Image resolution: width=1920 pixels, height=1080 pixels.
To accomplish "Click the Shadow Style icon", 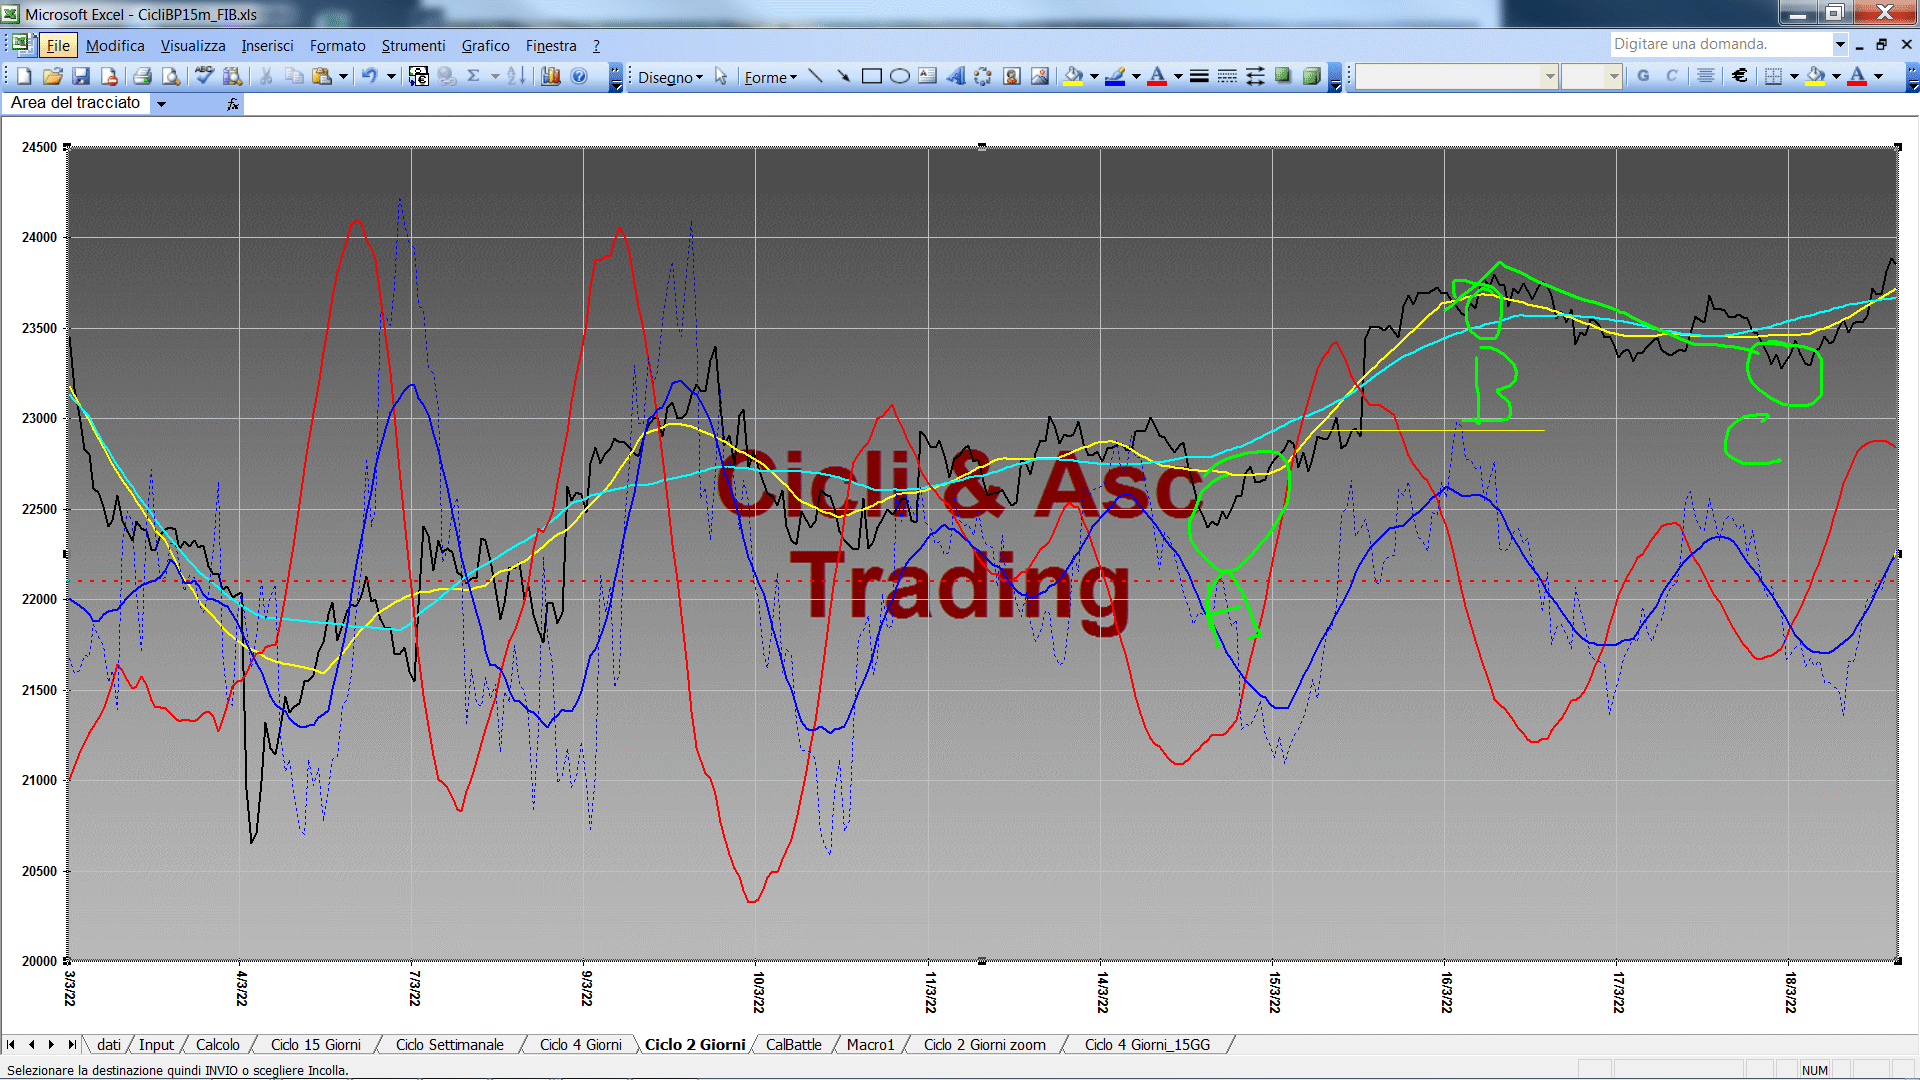I will pyautogui.click(x=1283, y=76).
